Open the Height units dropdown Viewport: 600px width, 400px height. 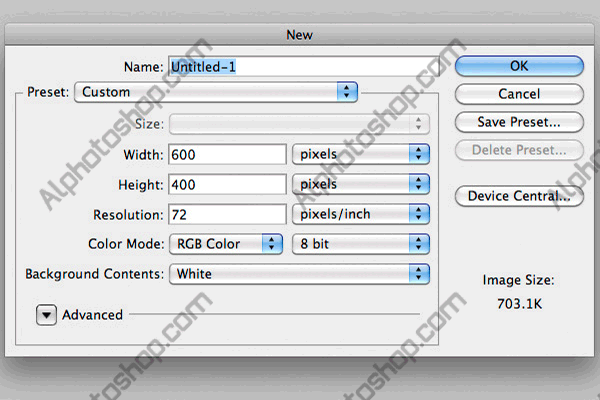pyautogui.click(x=361, y=184)
